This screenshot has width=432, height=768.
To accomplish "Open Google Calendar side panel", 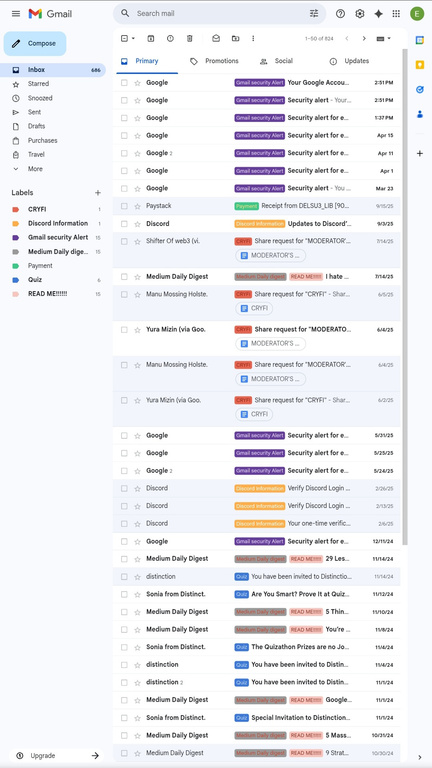I will (x=420, y=40).
